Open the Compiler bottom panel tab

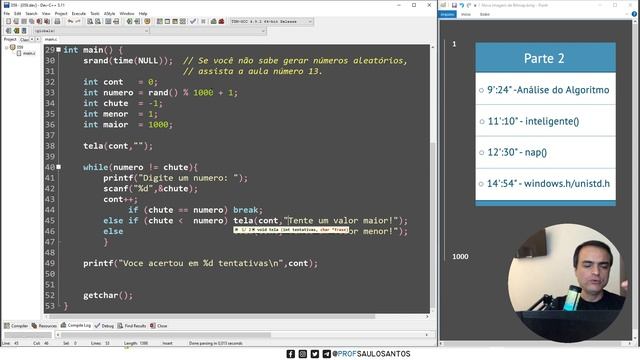(x=16, y=326)
